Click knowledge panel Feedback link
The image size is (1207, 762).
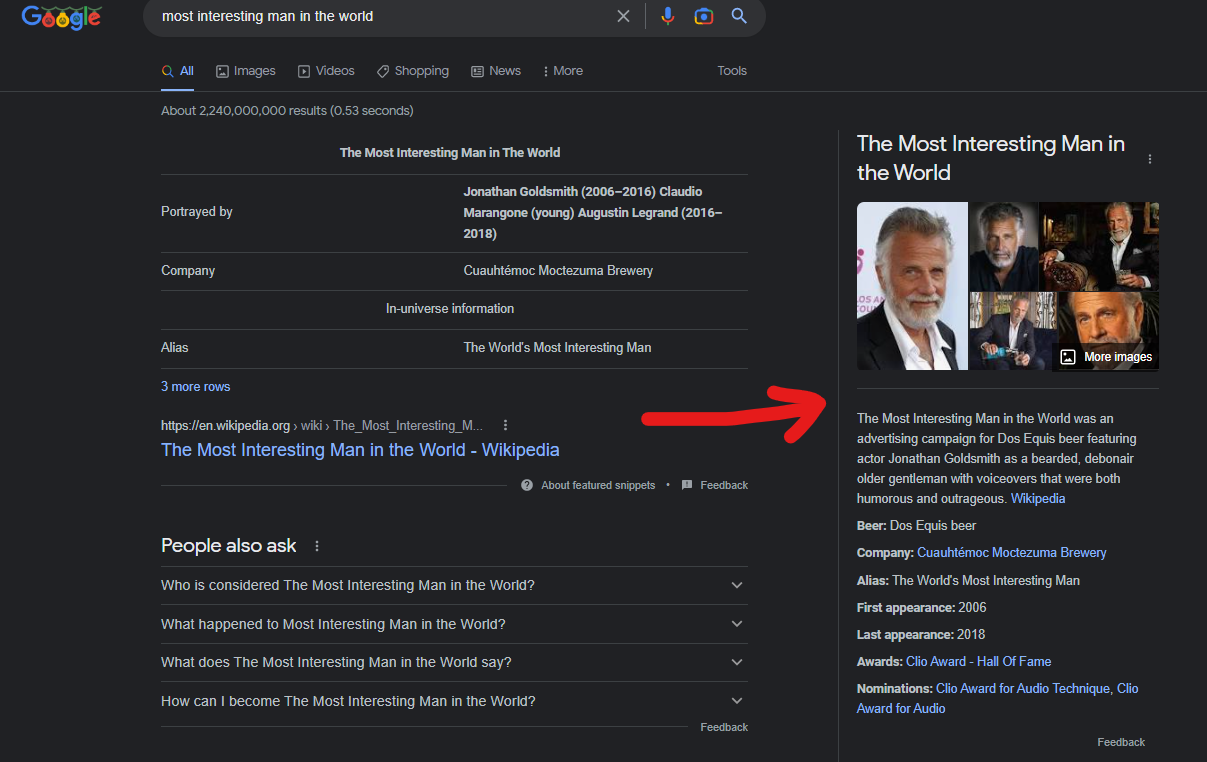pos(1121,742)
